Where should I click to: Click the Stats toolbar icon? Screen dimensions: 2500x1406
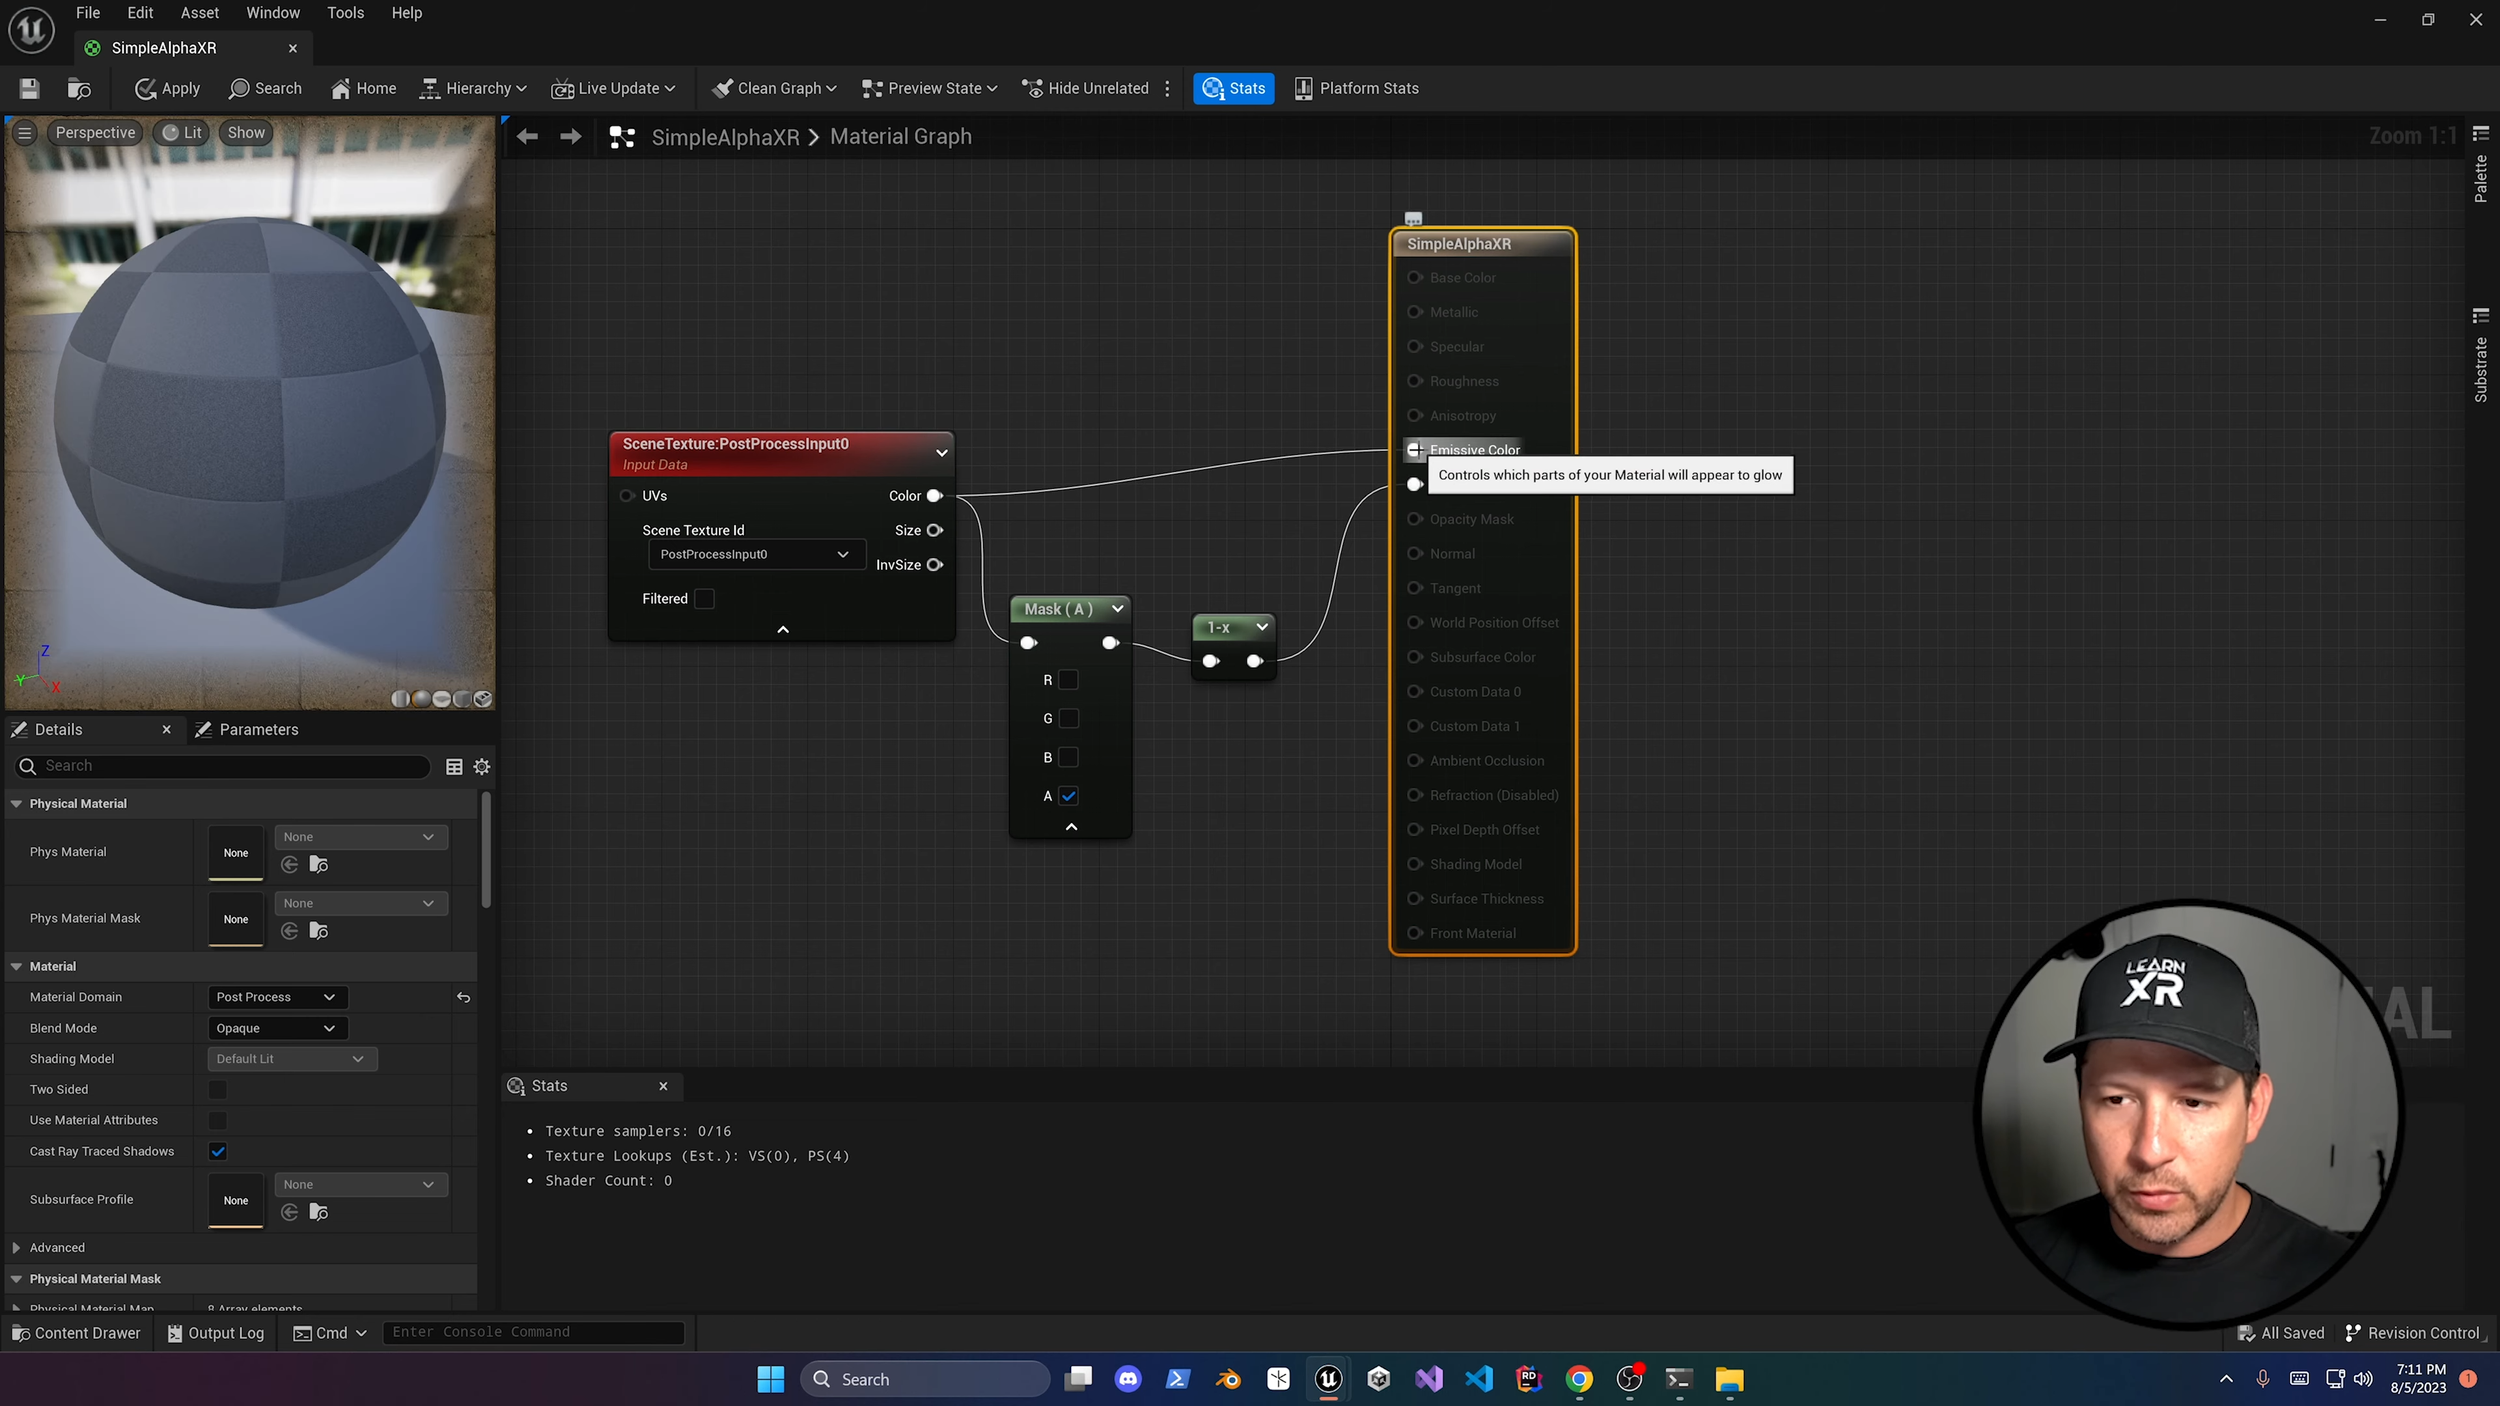coord(1233,88)
